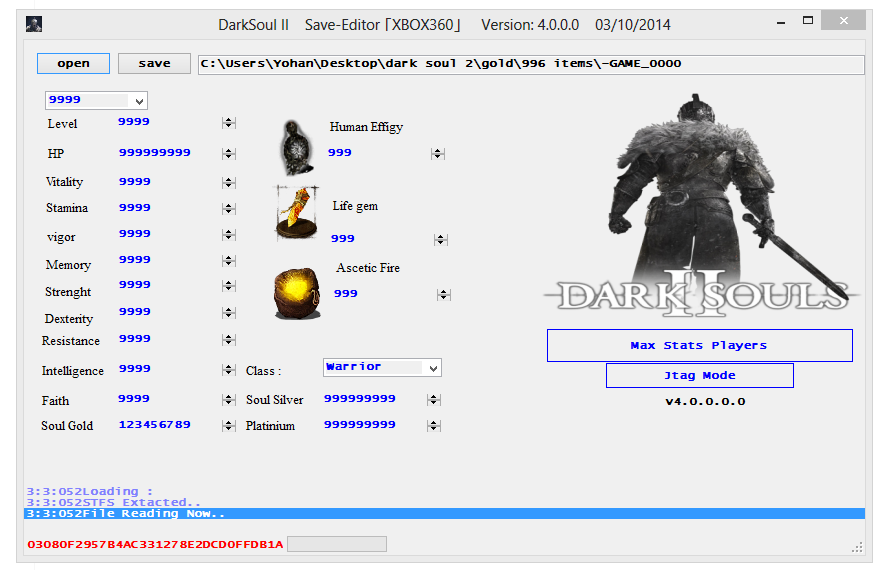Activate Jtag Mode button

point(699,375)
